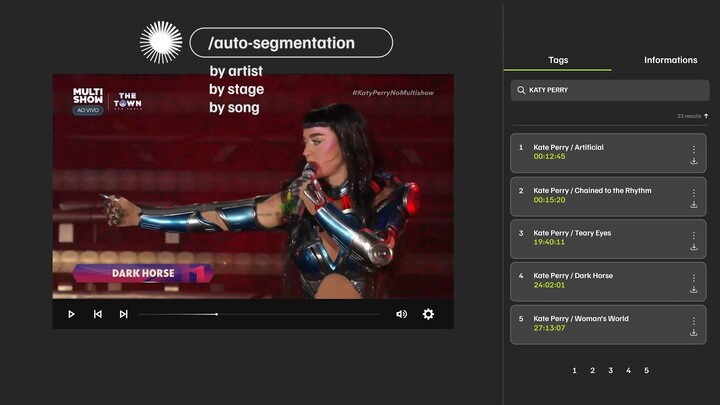Play the video
The image size is (720, 405).
pyautogui.click(x=71, y=314)
